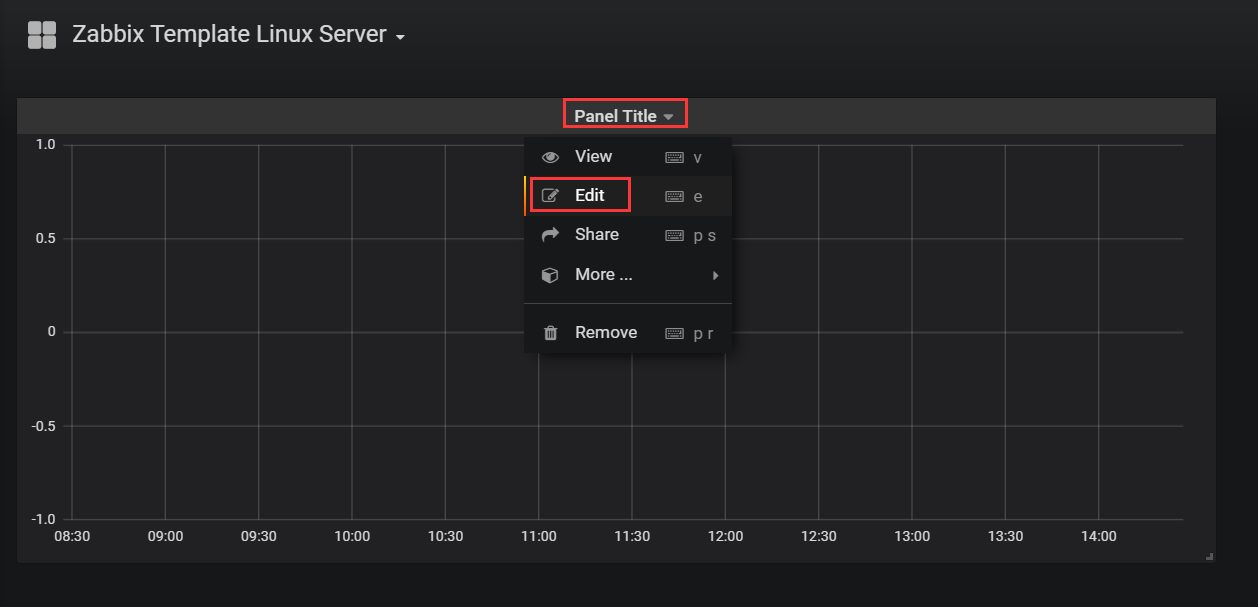Click the 1.0 y-axis label
Viewport: 1258px width, 607px height.
pos(45,145)
